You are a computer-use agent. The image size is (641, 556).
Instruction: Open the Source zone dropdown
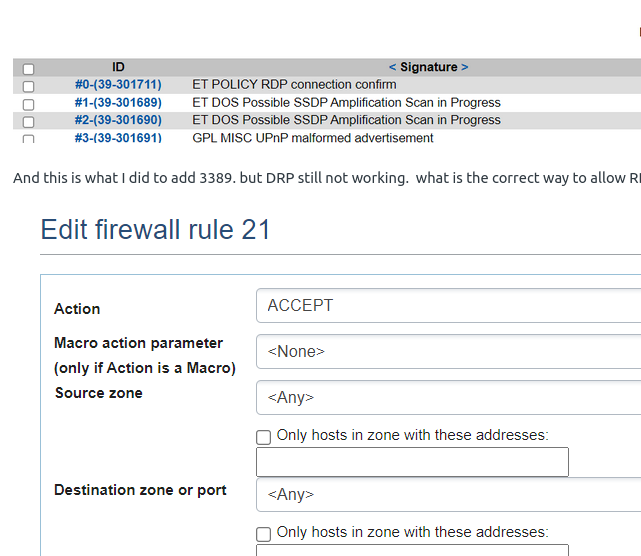point(448,398)
